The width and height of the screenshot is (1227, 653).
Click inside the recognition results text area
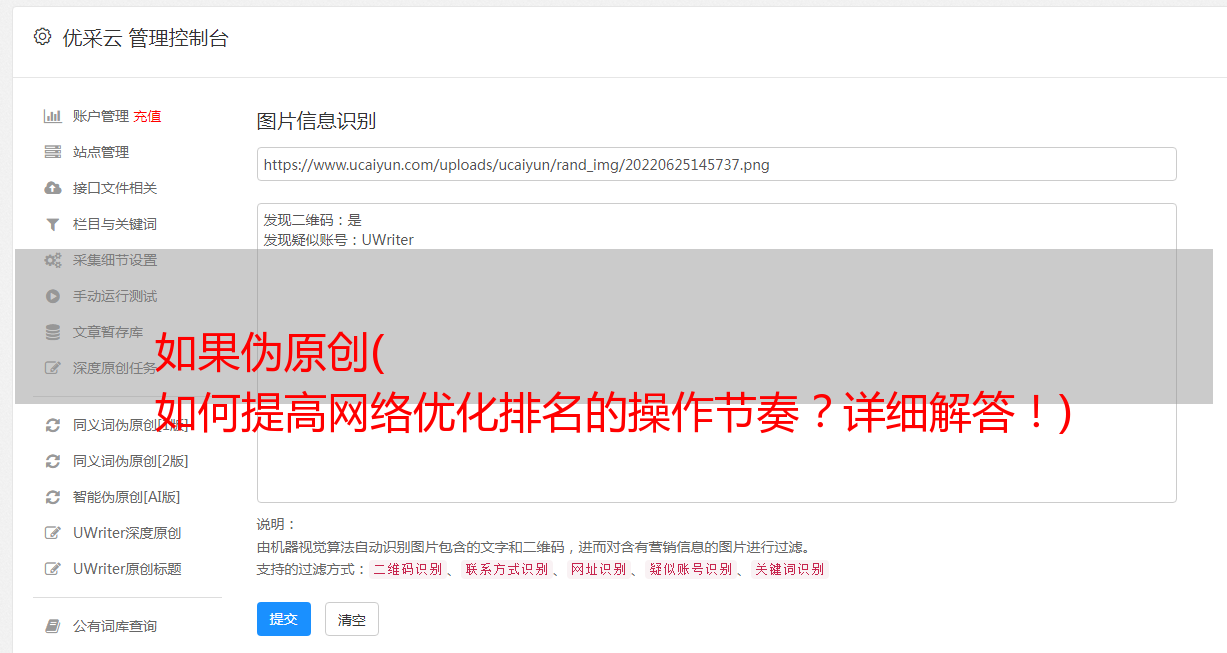(x=716, y=352)
